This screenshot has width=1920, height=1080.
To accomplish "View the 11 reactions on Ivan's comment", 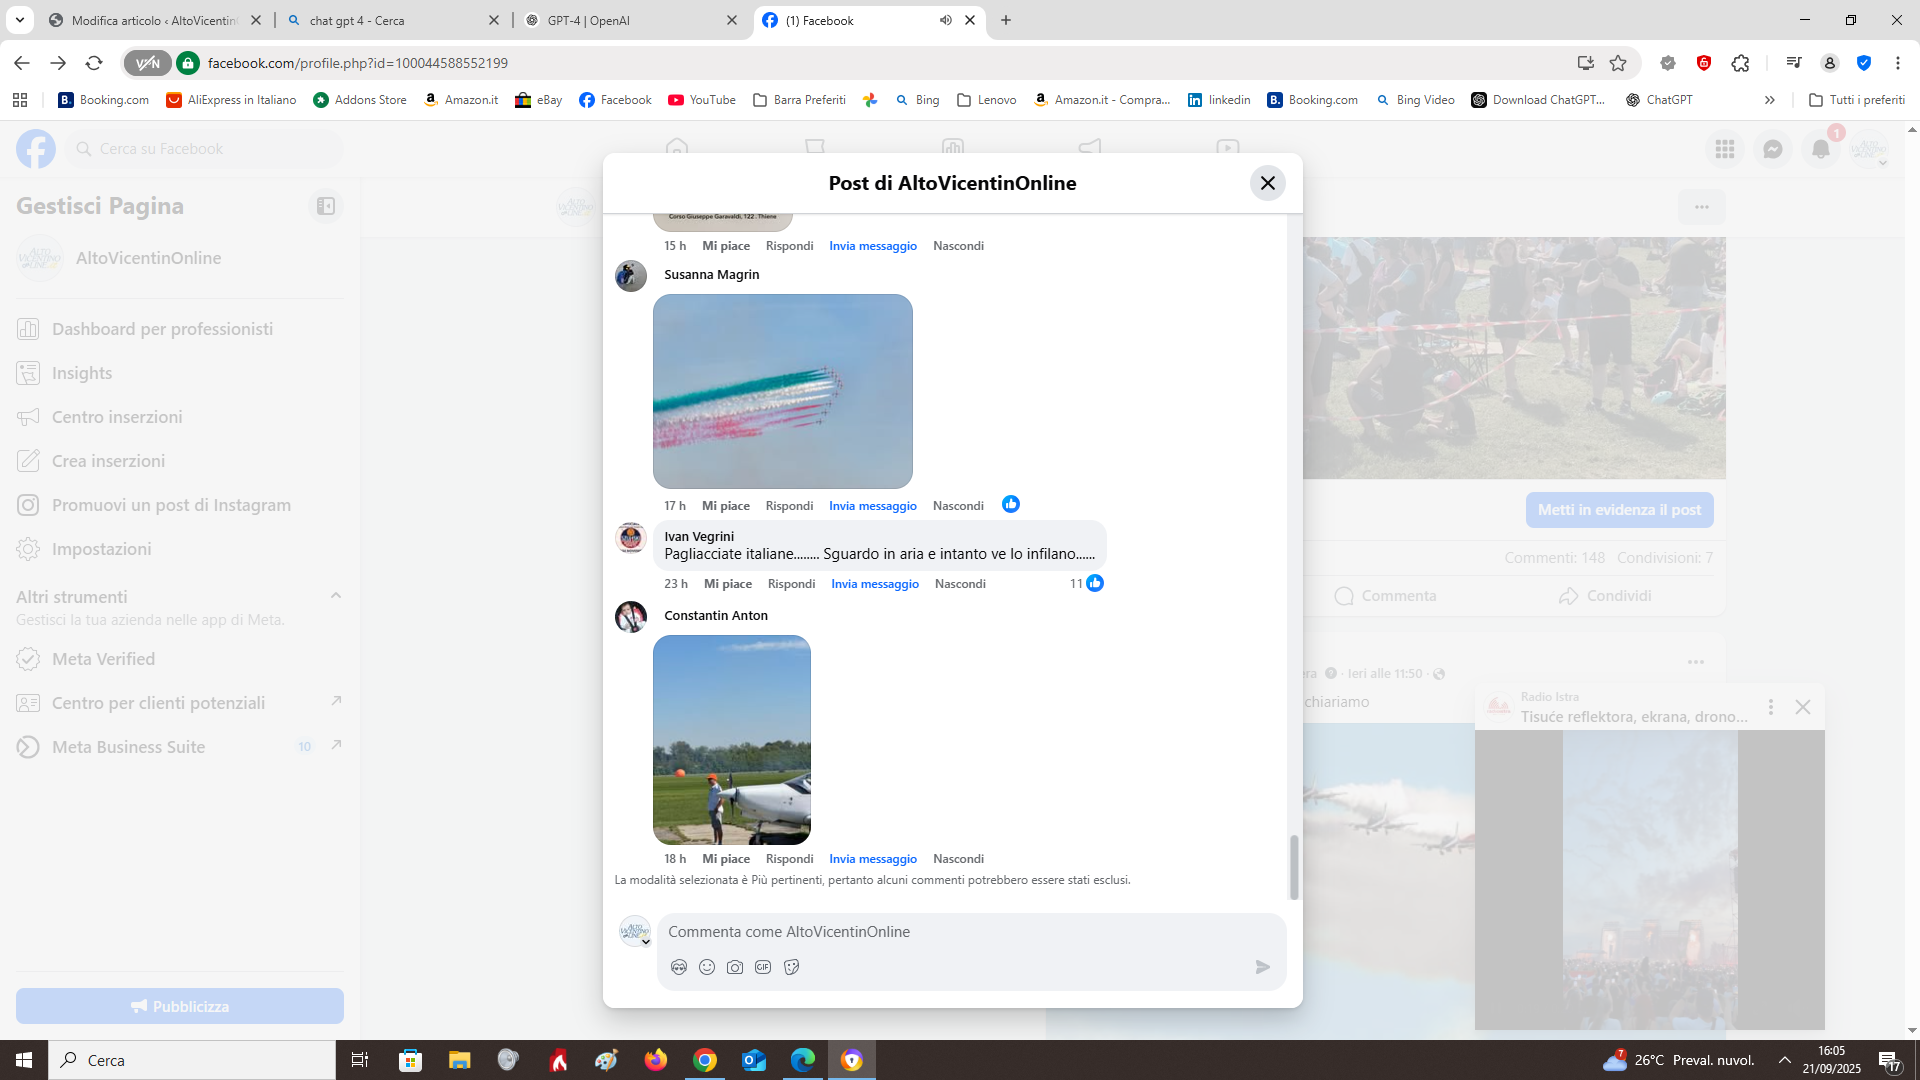I will 1086,583.
